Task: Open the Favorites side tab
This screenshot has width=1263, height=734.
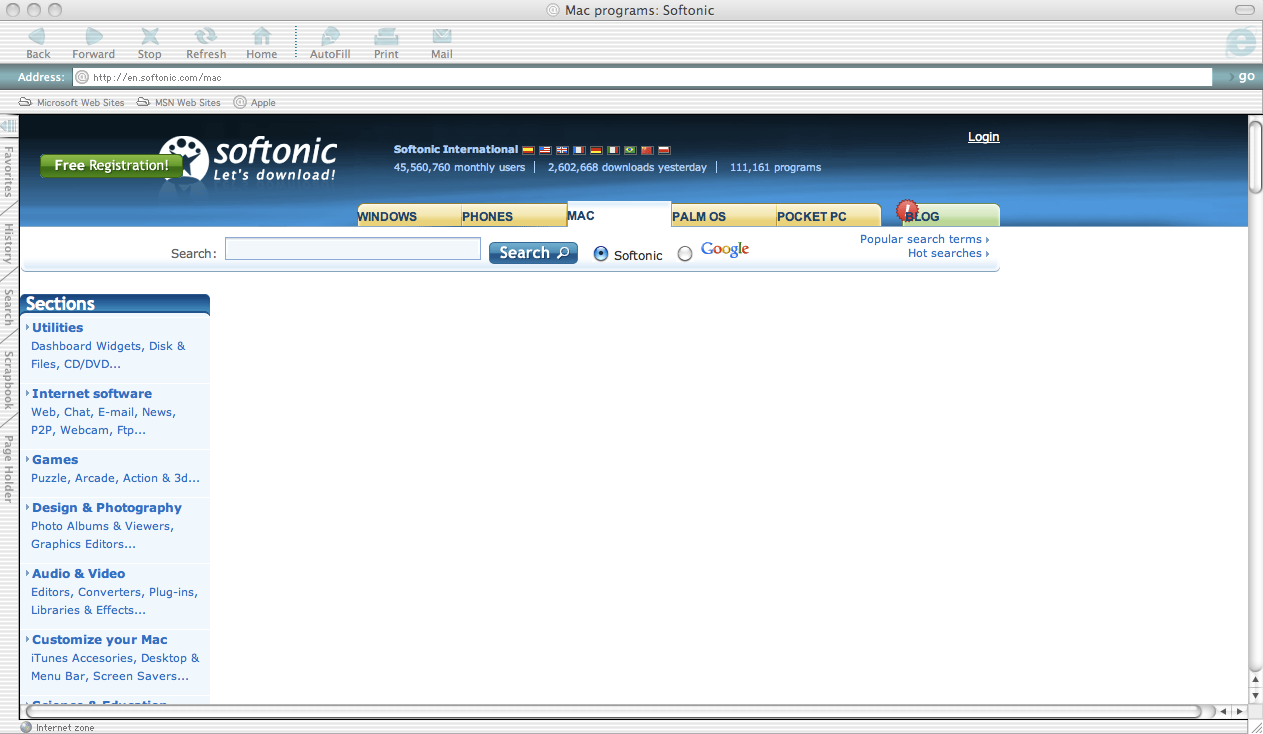Action: 8,171
